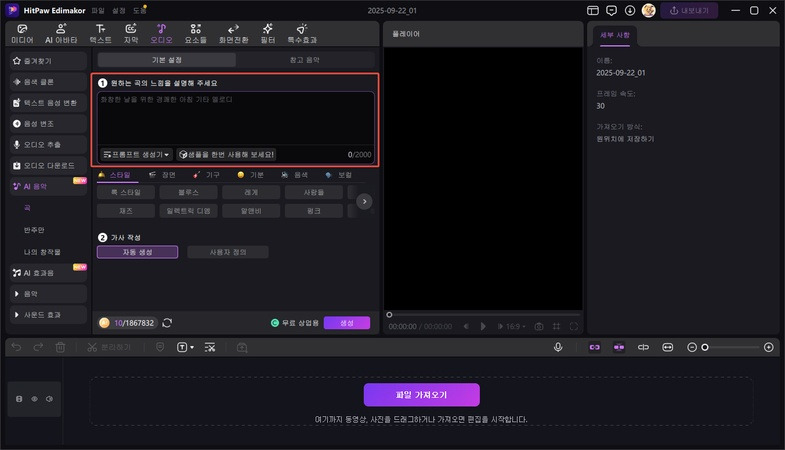This screenshot has width=785, height=450.
Task: Select 사용자 정의 custom lyrics option
Action: [228, 252]
